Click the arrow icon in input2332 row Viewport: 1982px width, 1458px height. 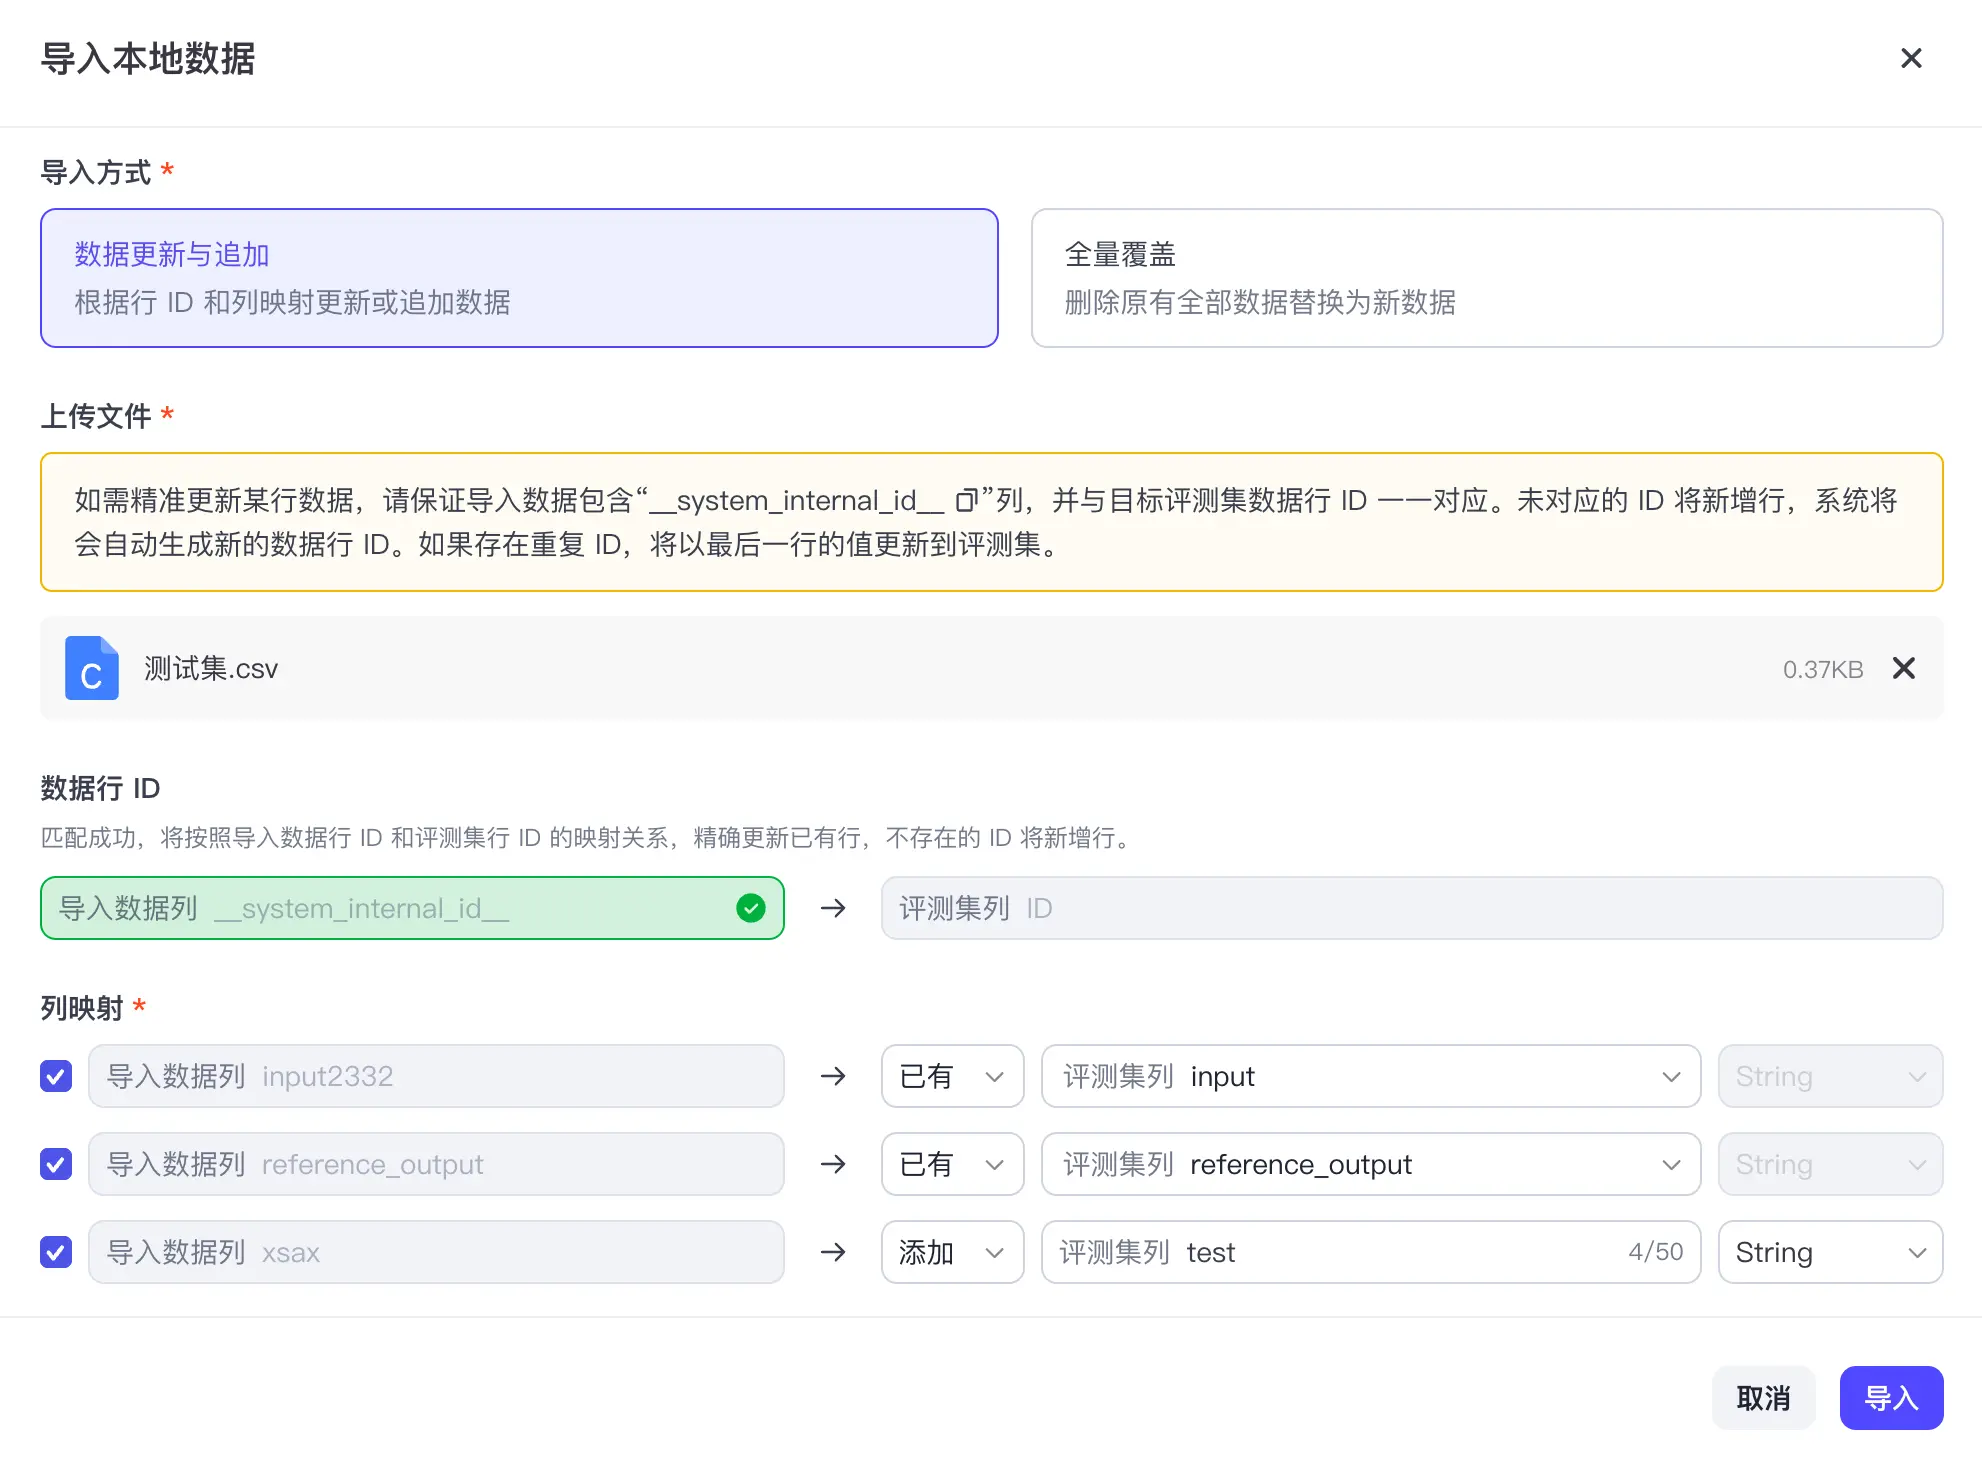[833, 1076]
